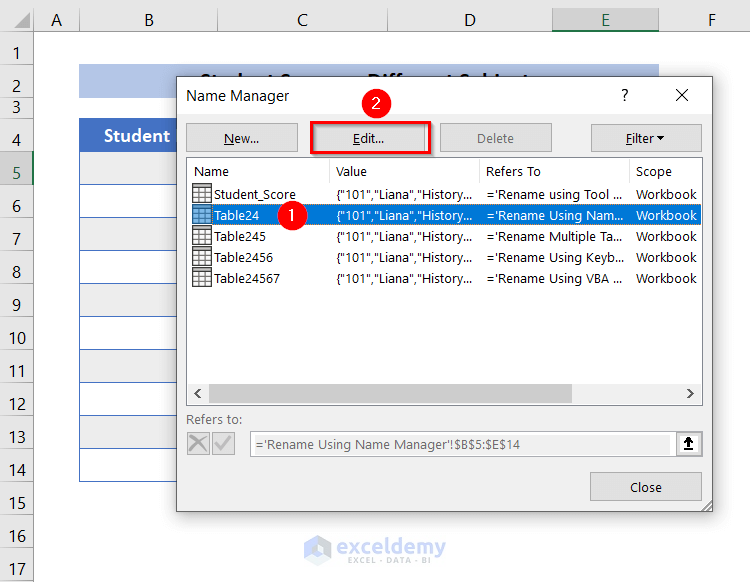Click 'Rename Using VBA' refers-to text
Viewport: 750px width, 582px height.
pos(554,278)
